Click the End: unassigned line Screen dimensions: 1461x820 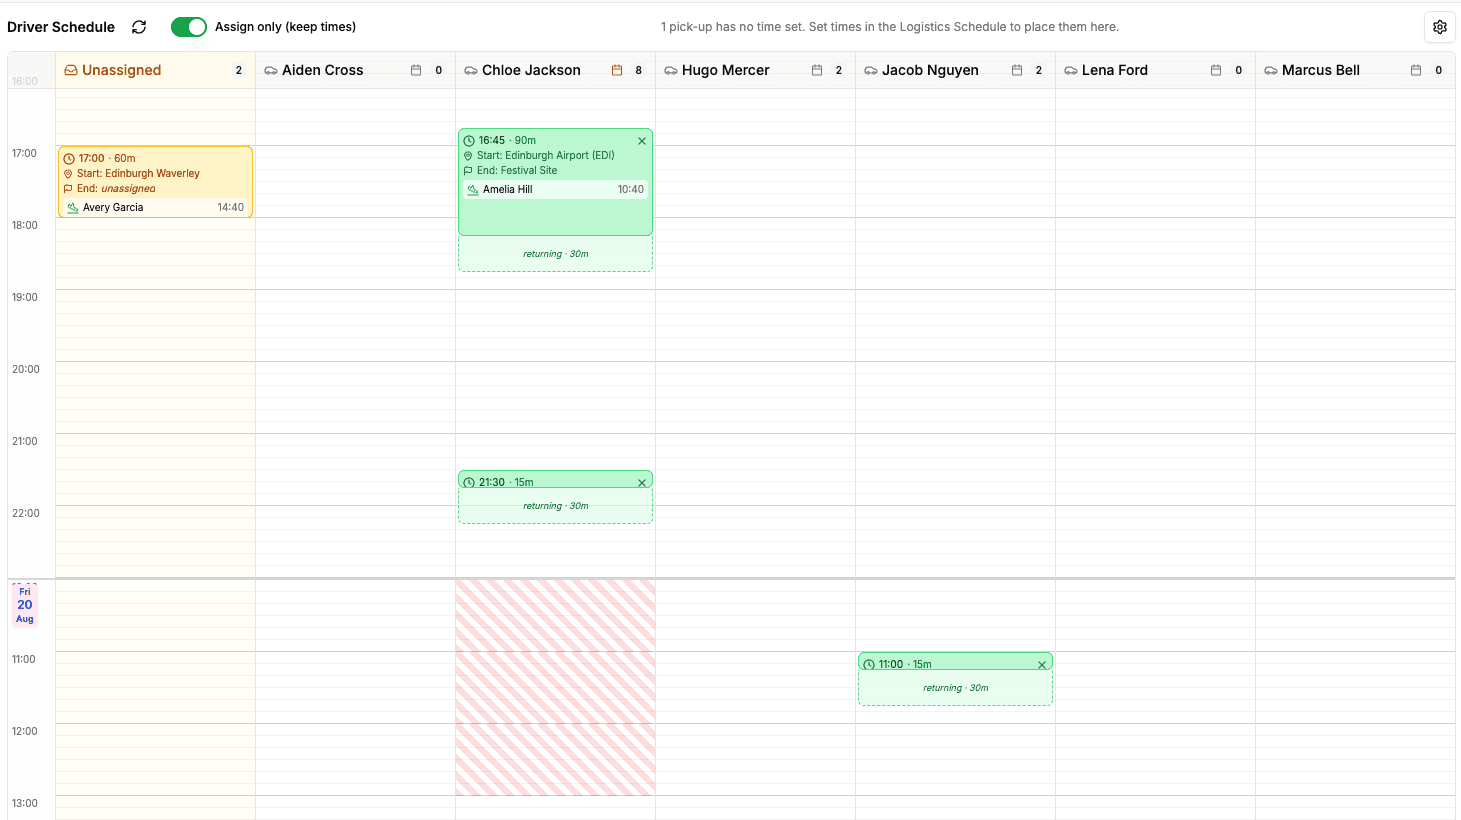point(109,188)
